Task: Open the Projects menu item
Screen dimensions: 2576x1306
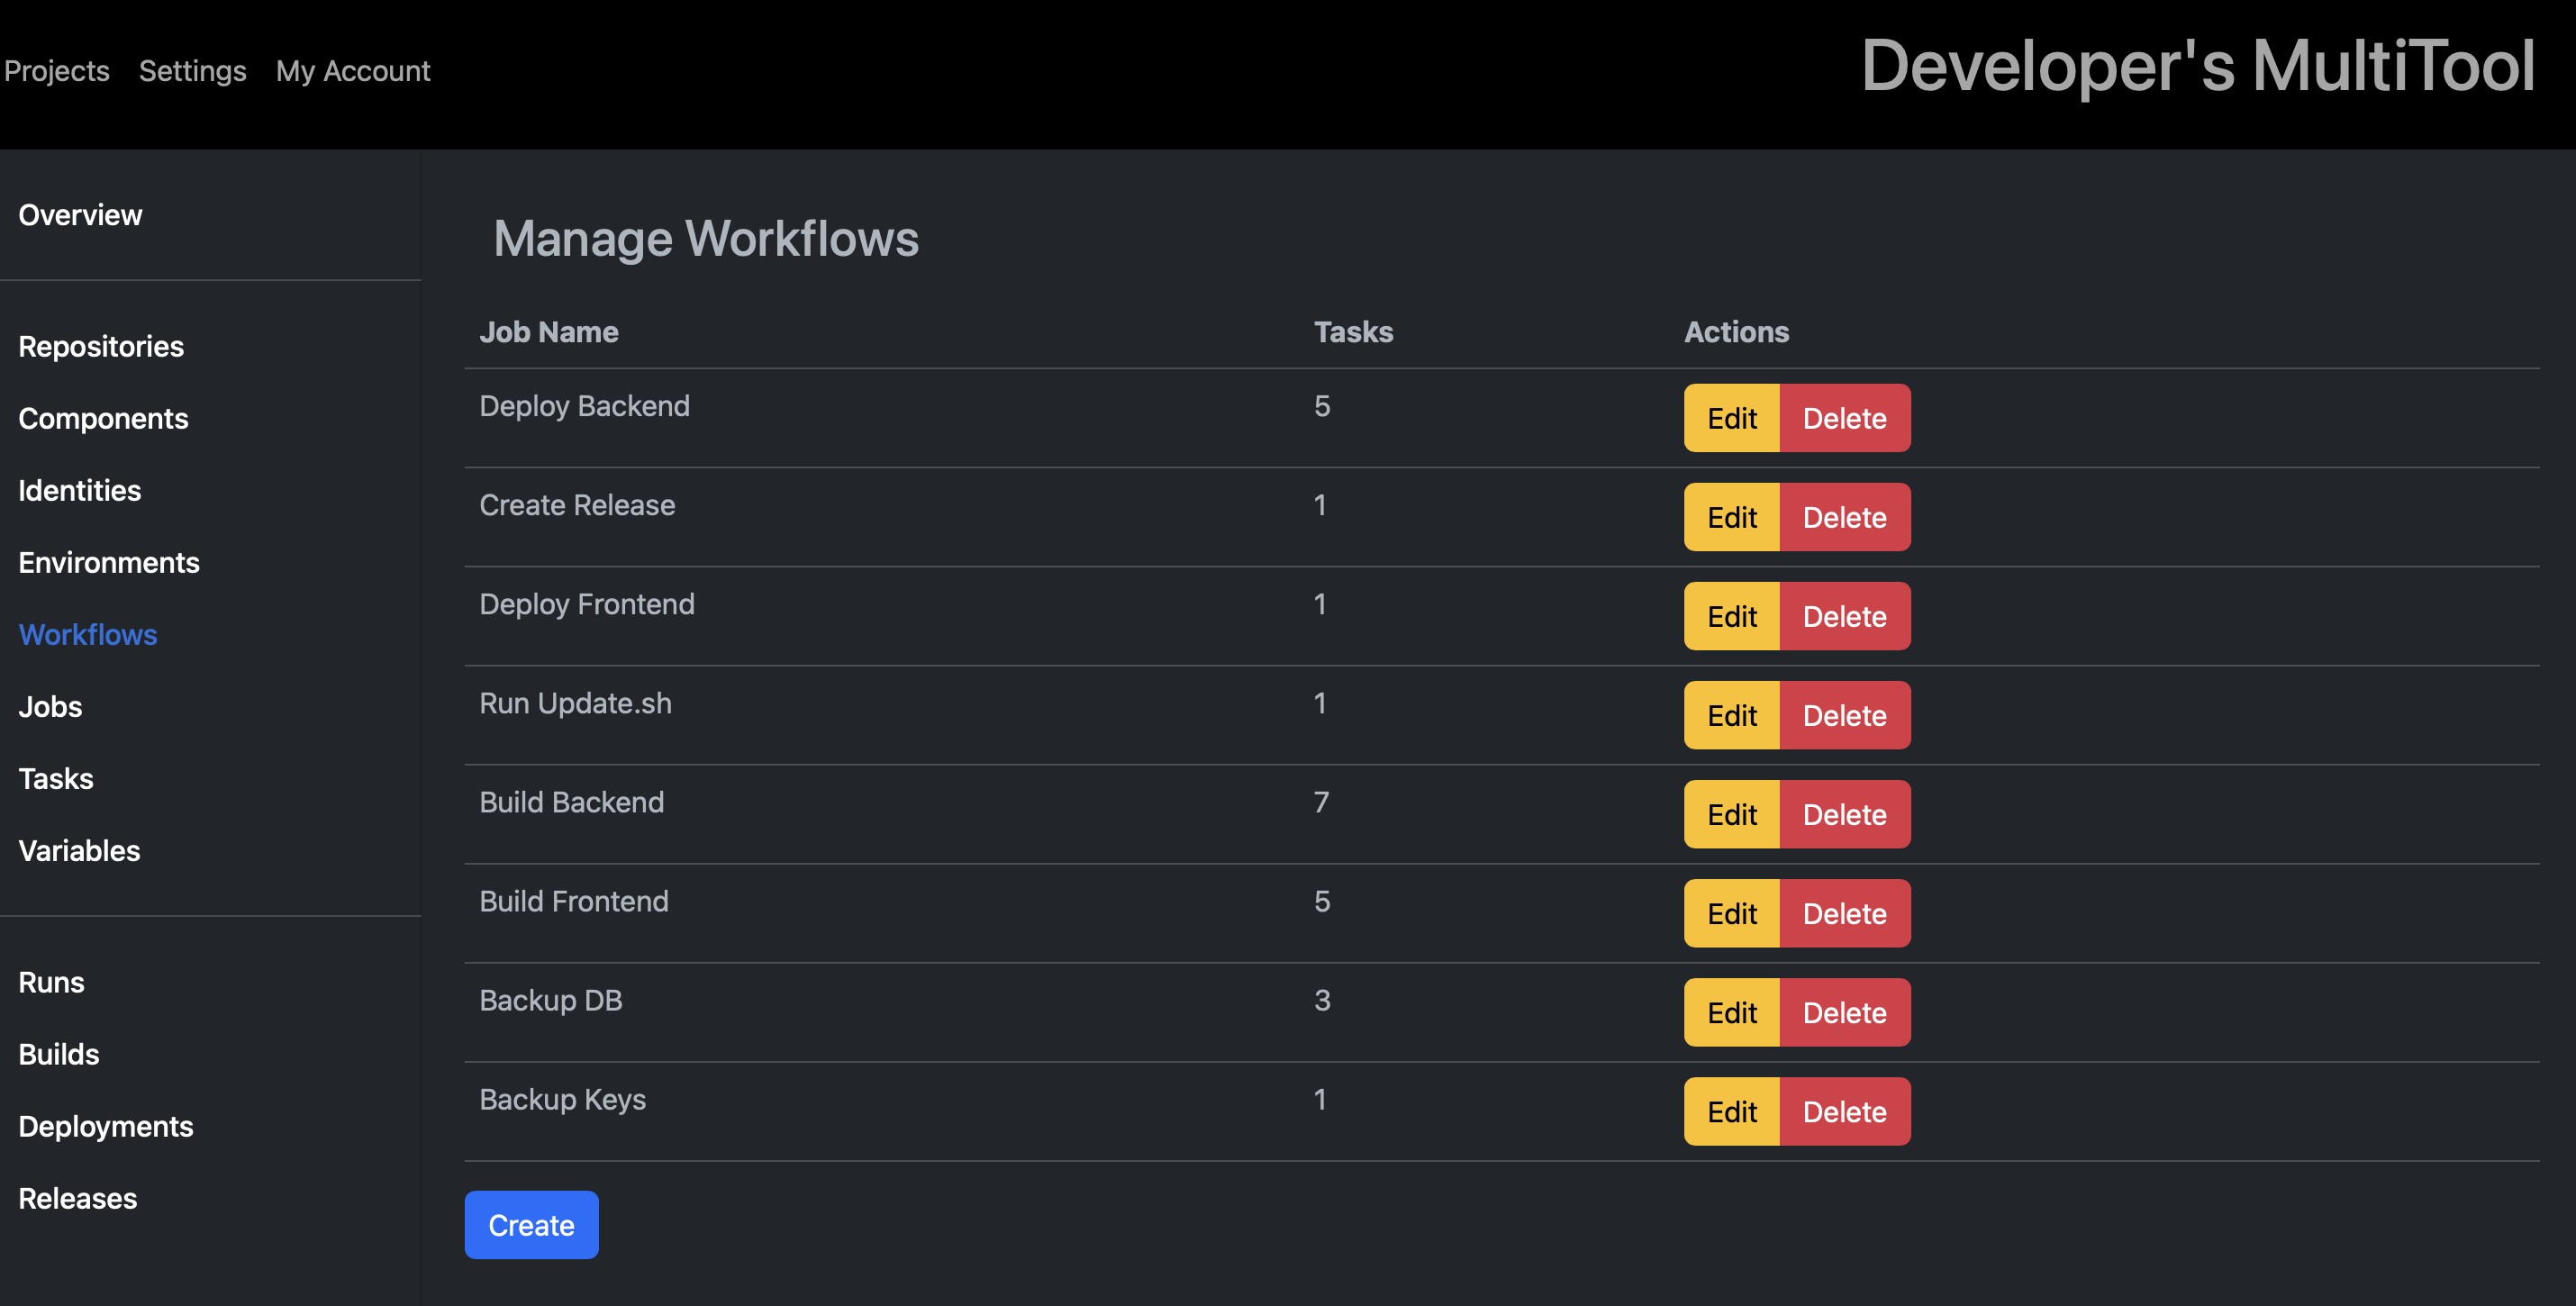Action: [59, 70]
